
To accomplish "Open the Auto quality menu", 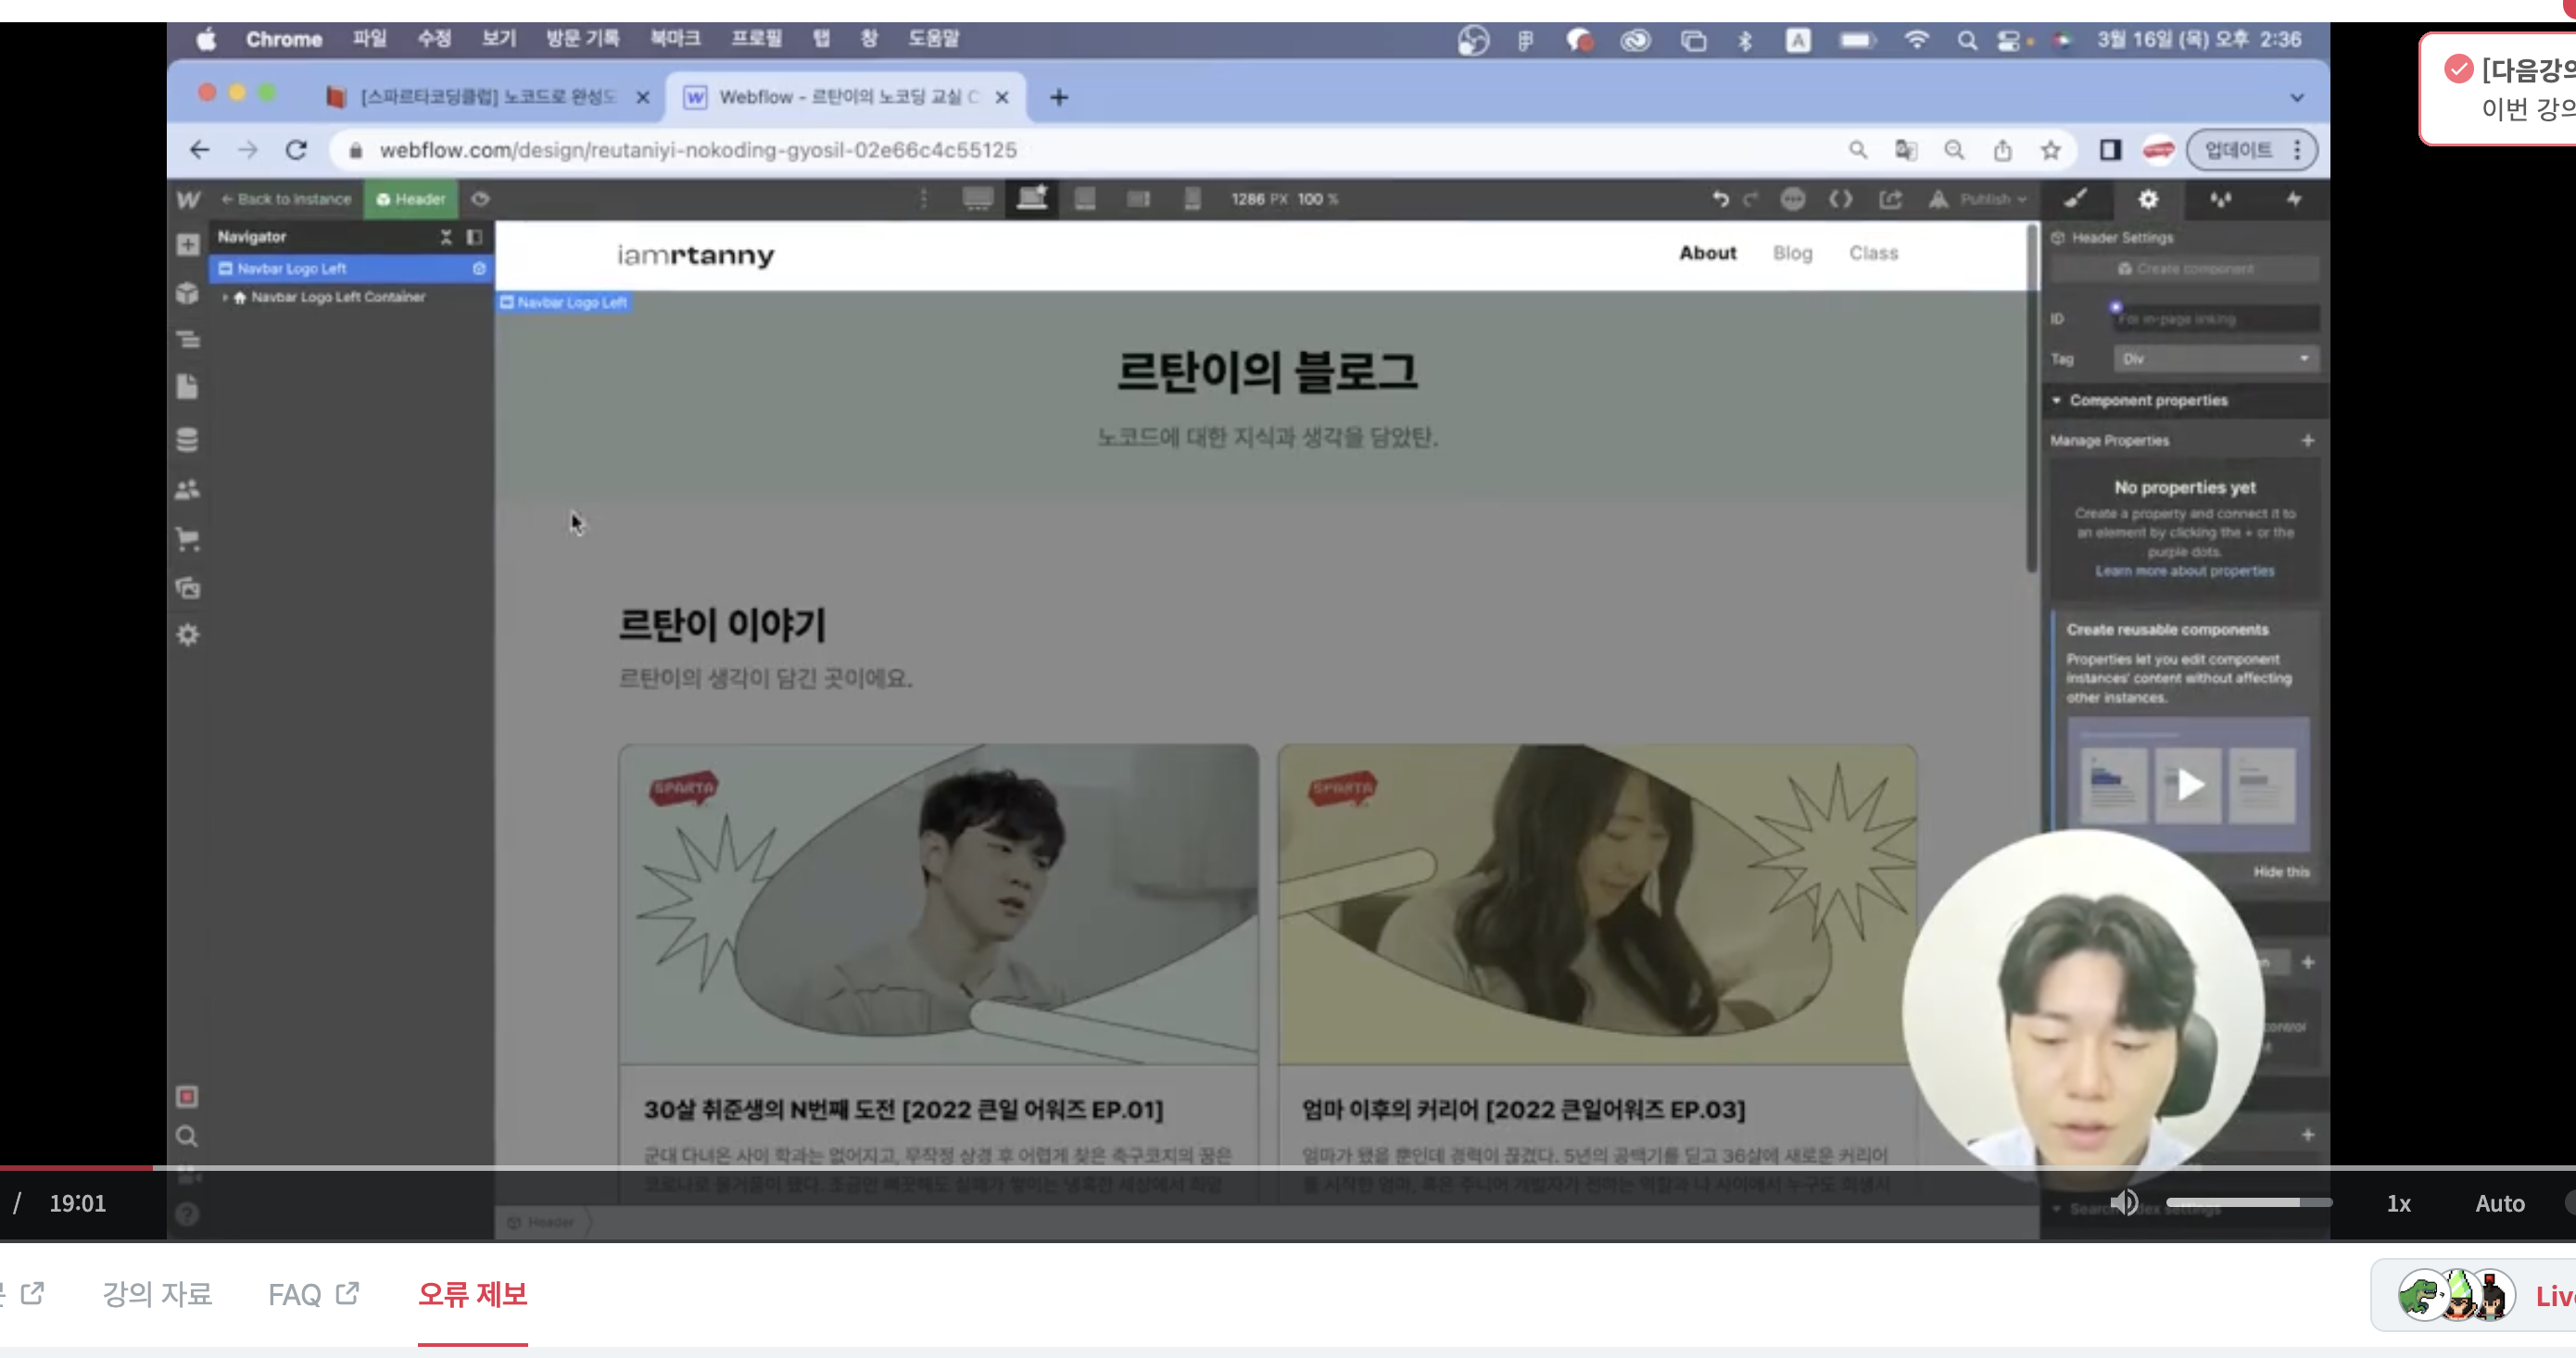I will 2499,1204.
